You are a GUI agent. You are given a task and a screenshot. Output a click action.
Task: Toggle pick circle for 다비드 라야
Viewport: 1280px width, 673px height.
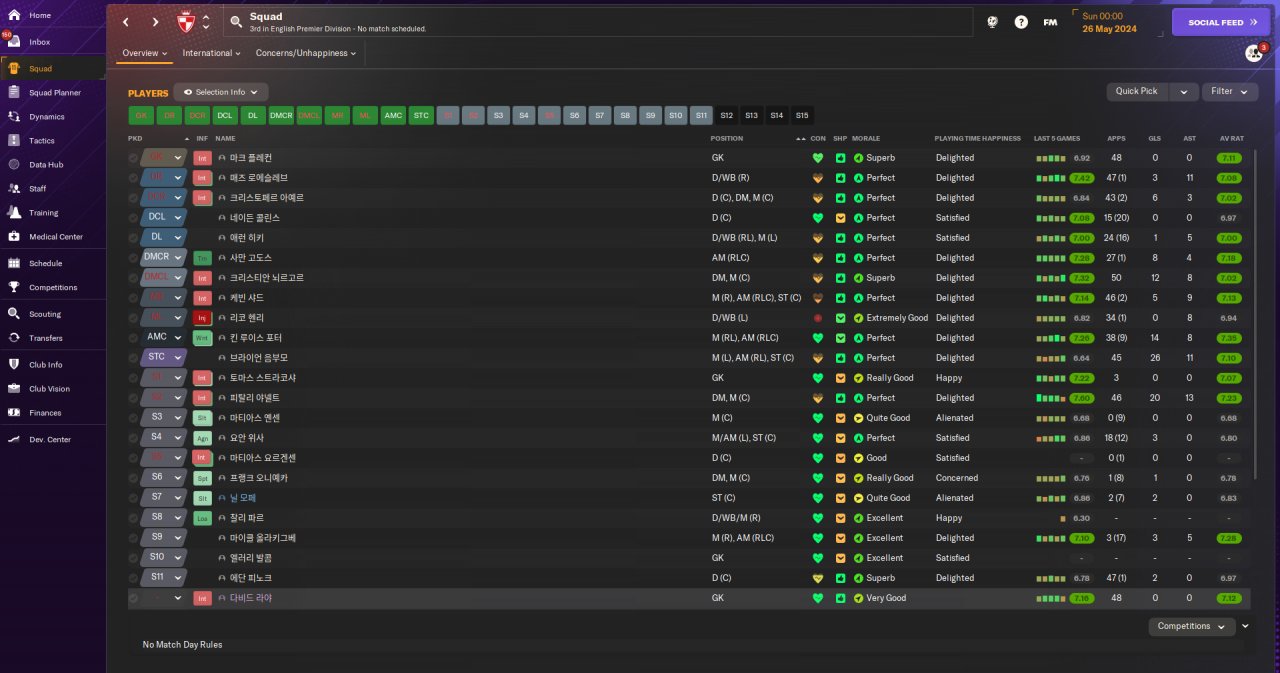point(133,598)
